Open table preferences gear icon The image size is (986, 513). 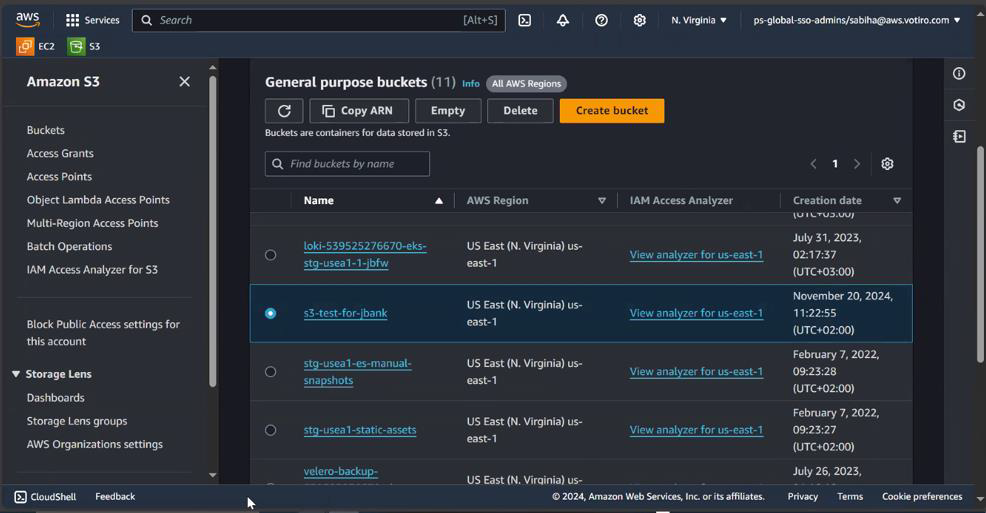pos(887,163)
